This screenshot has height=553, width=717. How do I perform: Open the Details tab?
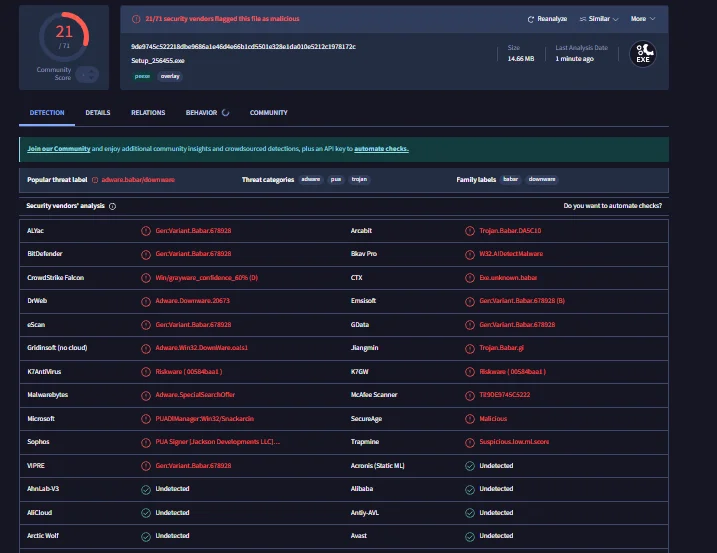tap(98, 113)
